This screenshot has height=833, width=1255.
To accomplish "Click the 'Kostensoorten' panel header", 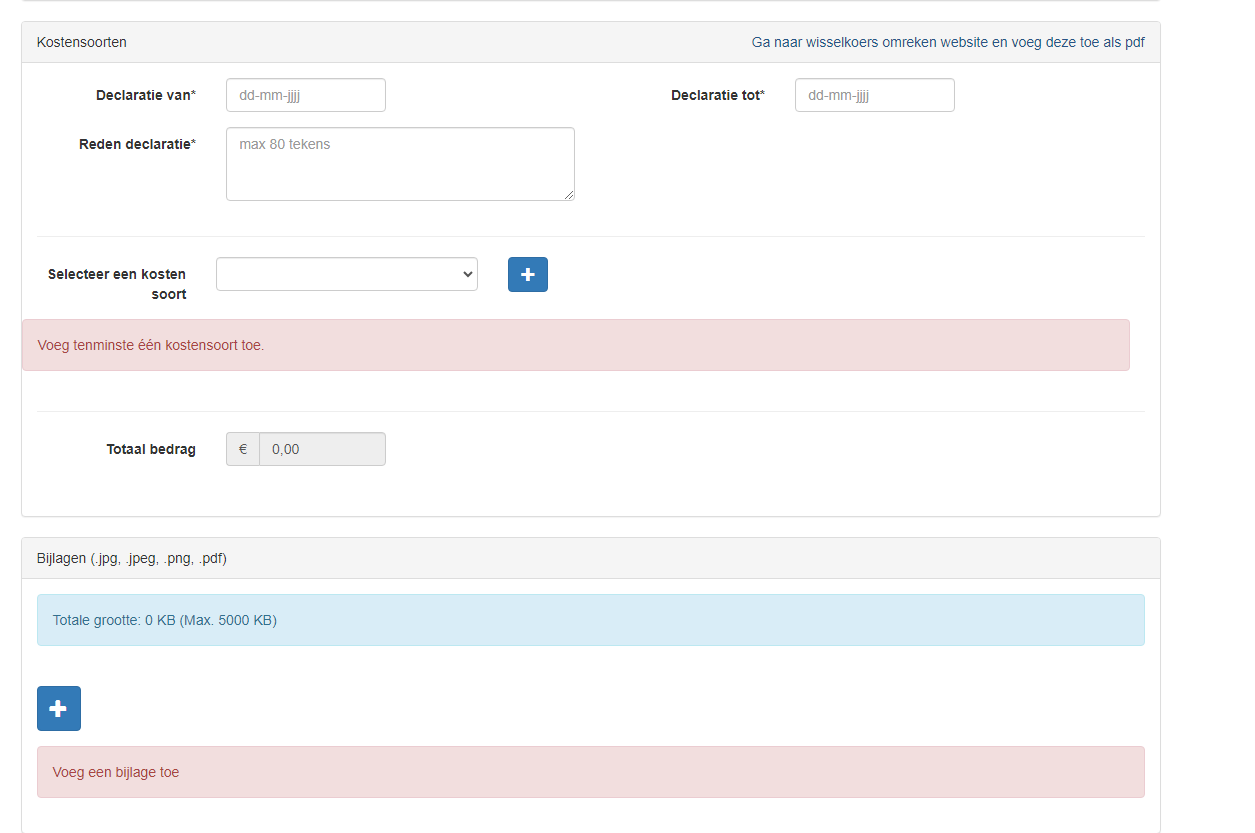I will 82,42.
